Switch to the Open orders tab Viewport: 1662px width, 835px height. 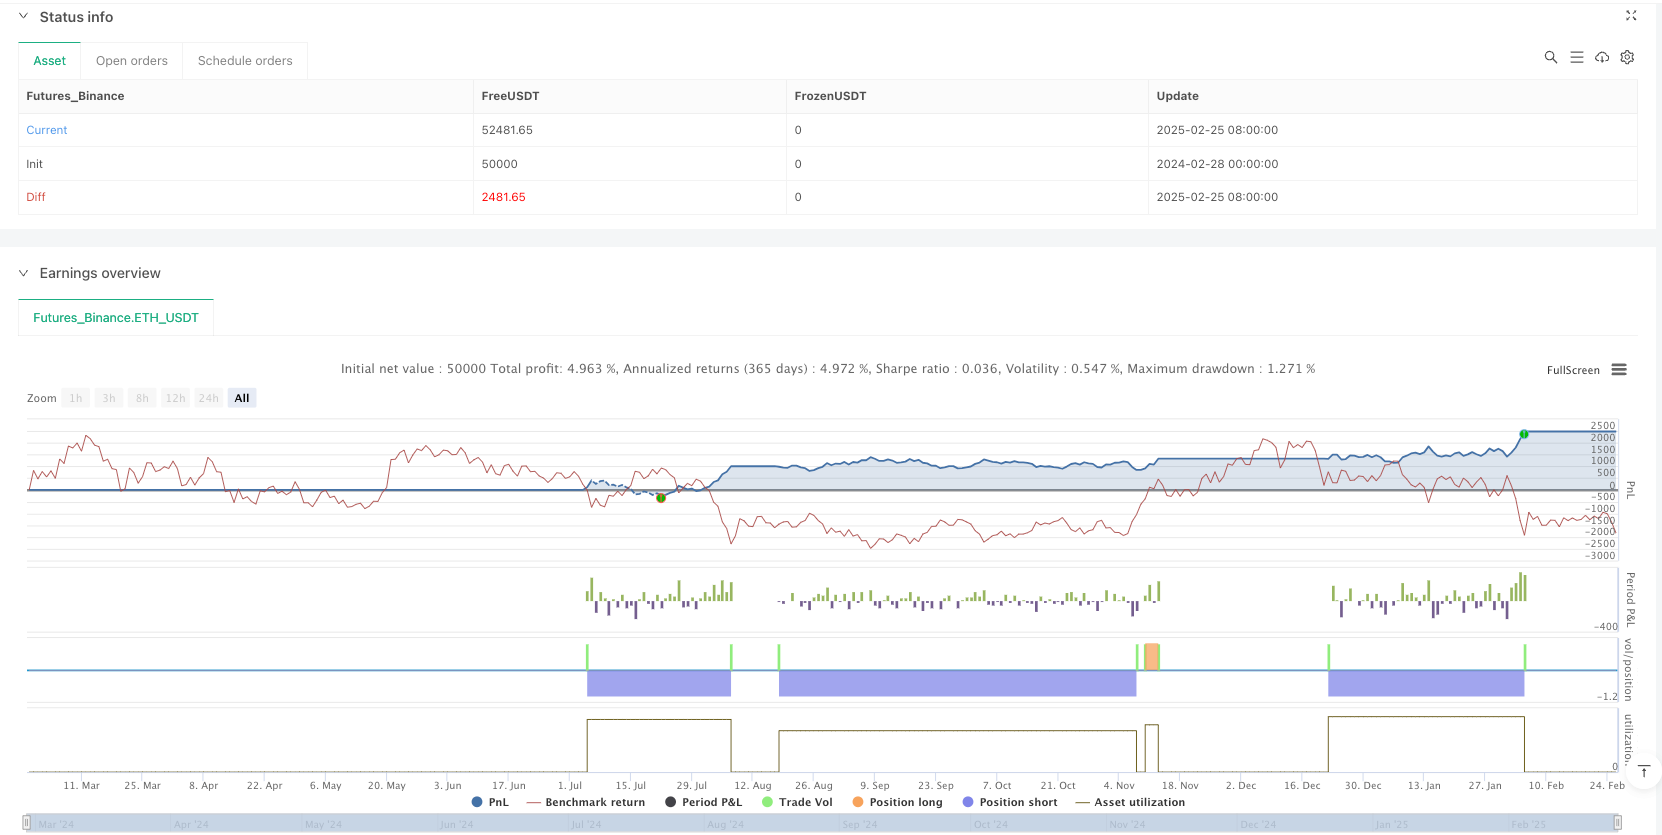tap(132, 61)
